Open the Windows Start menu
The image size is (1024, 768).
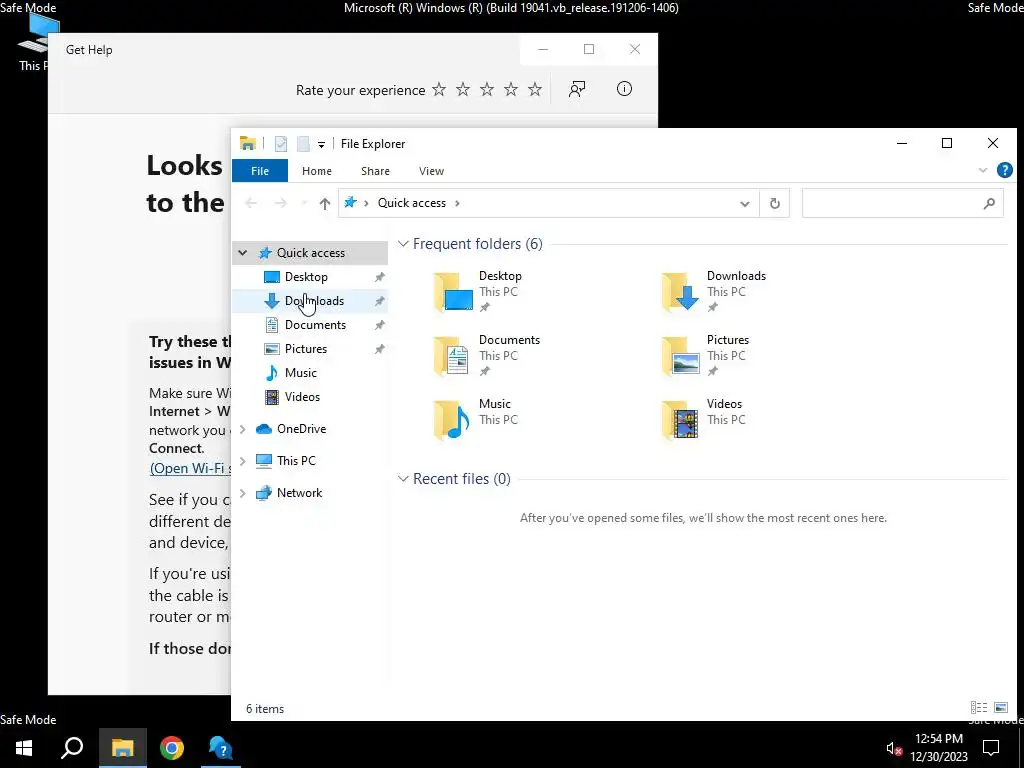point(24,748)
